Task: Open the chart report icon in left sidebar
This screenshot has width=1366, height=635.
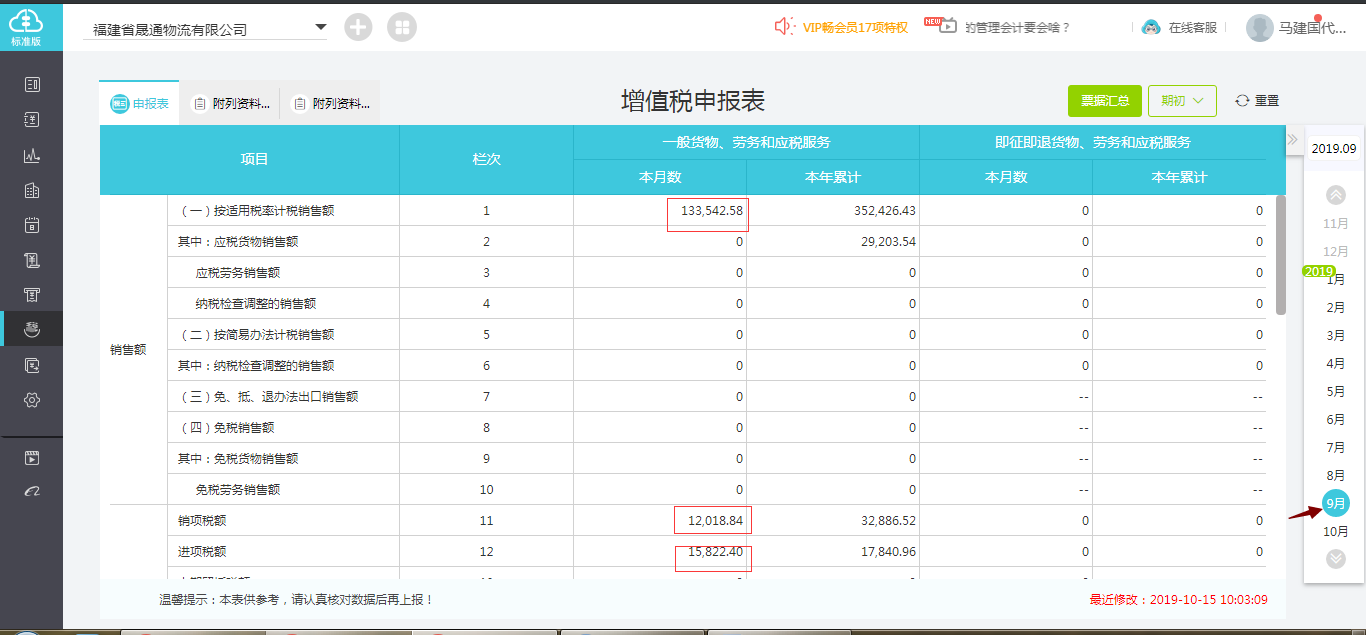Action: click(32, 155)
